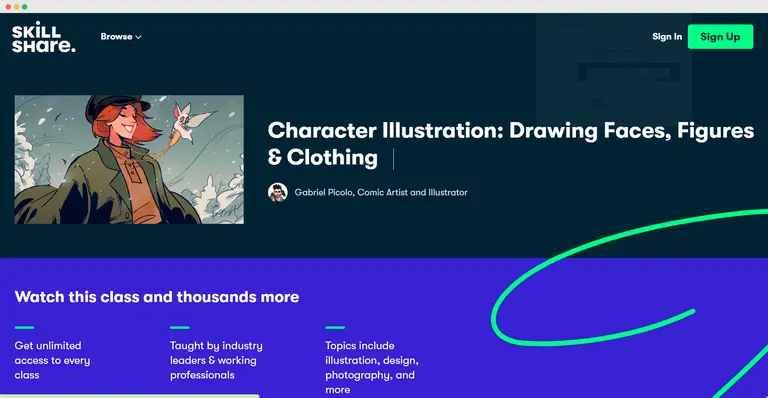Click the 'Taught by industry leaders' text

(x=216, y=360)
